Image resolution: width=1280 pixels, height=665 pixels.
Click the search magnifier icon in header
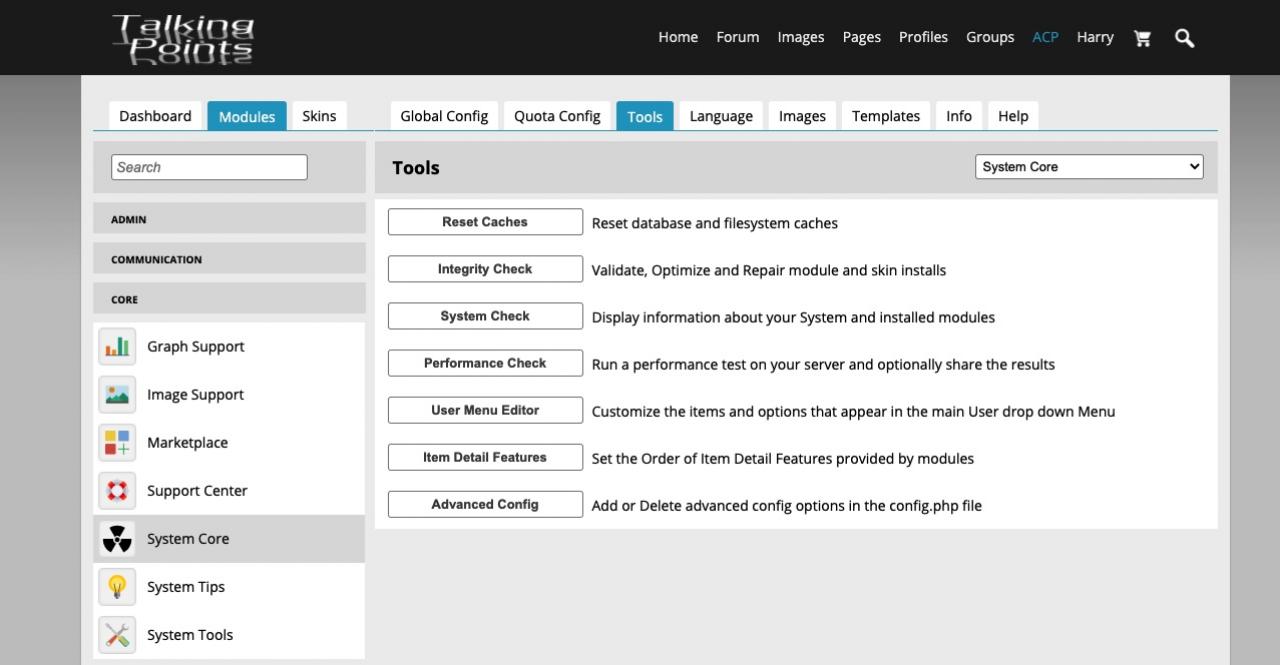point(1185,38)
